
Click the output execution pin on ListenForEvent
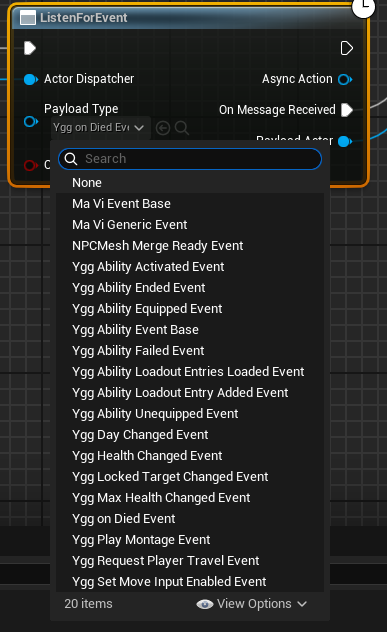coord(346,48)
